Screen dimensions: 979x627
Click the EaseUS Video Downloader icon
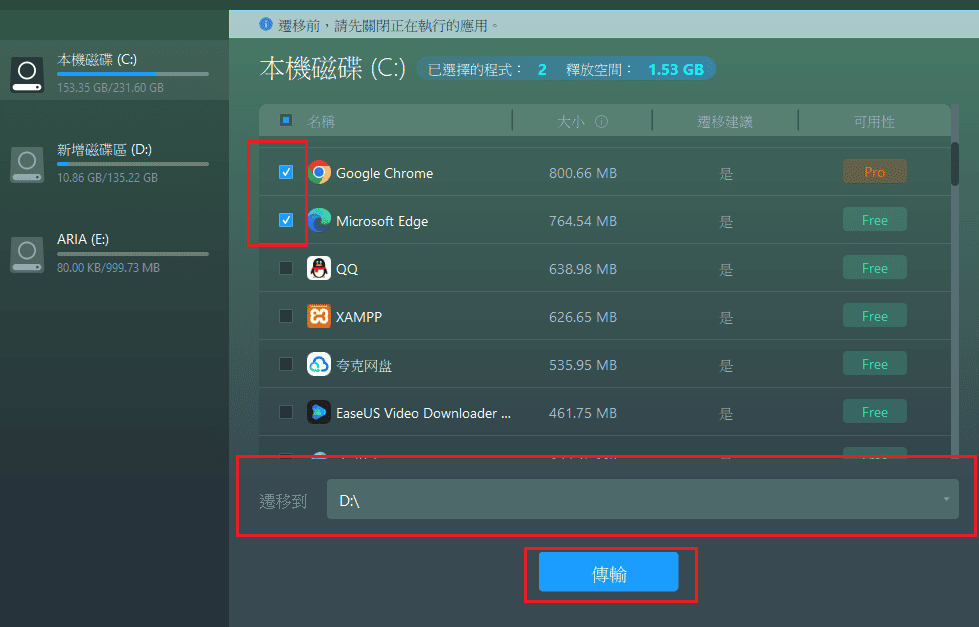pyautogui.click(x=320, y=412)
